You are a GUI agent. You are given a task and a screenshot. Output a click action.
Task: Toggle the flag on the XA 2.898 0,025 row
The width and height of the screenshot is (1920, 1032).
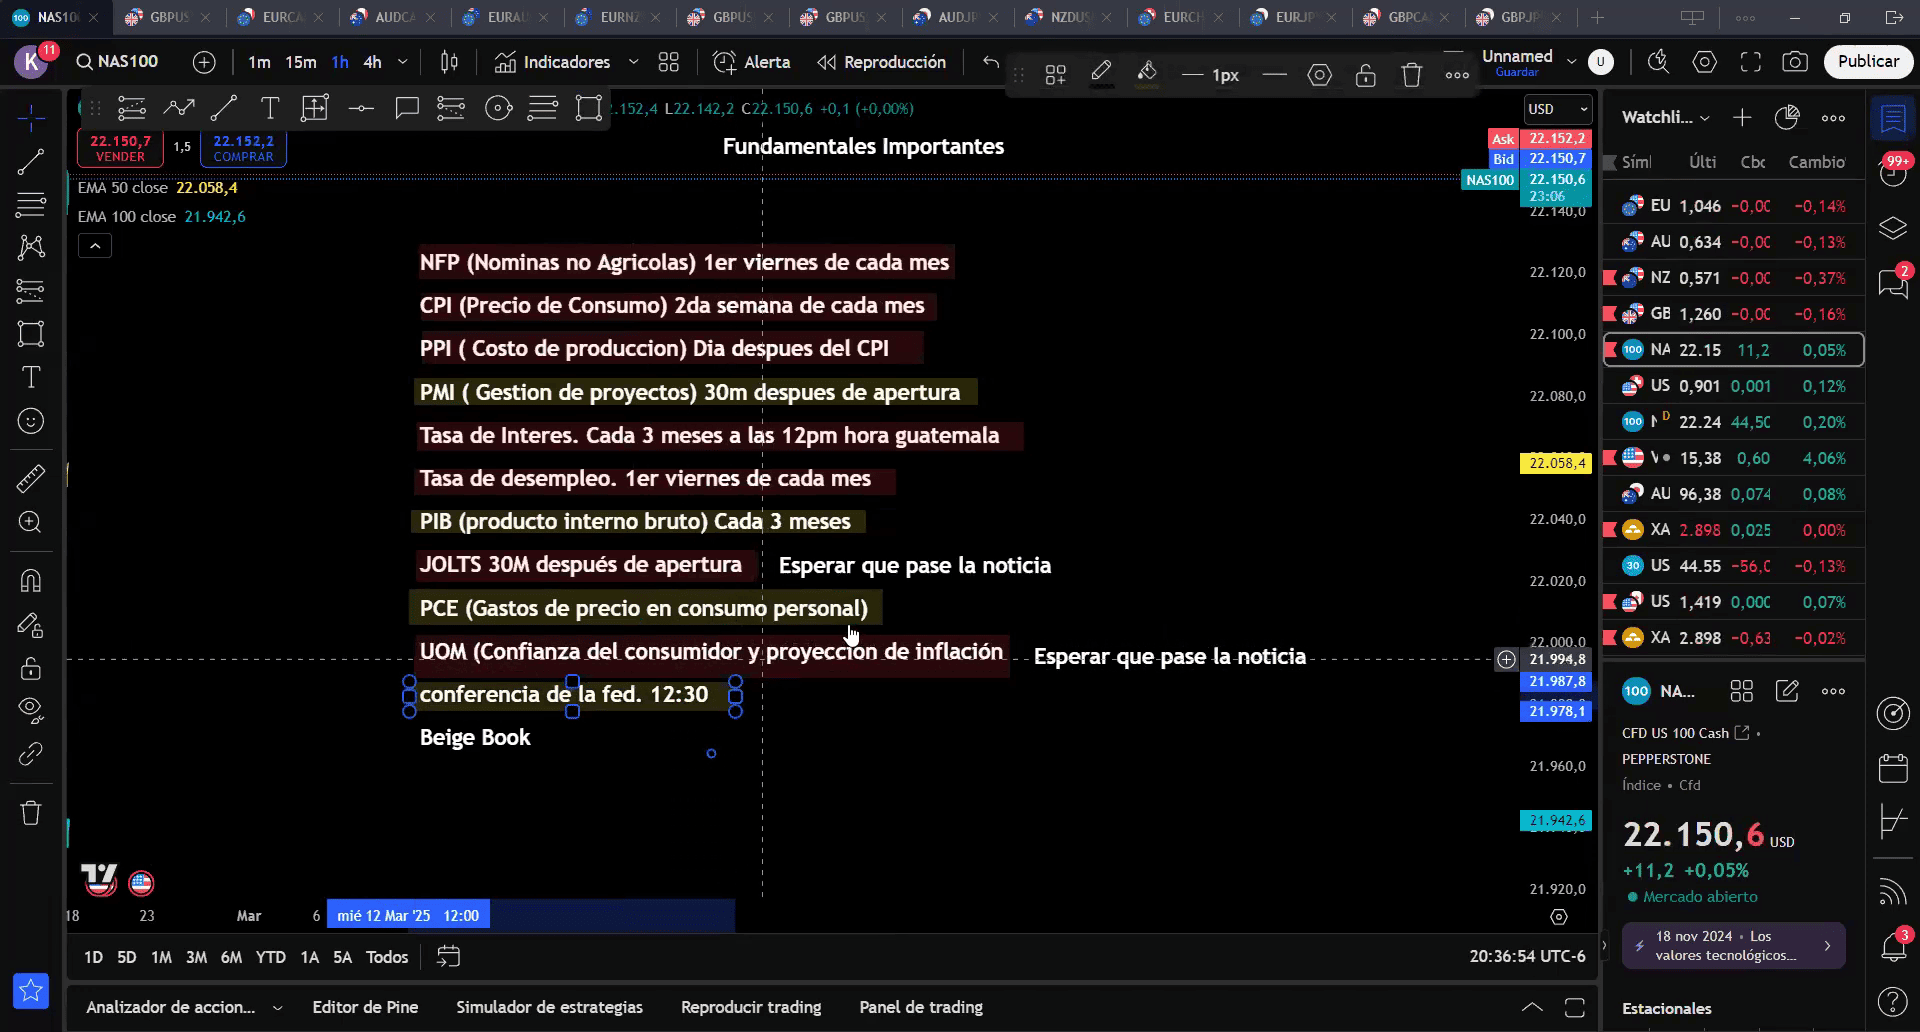click(1610, 530)
